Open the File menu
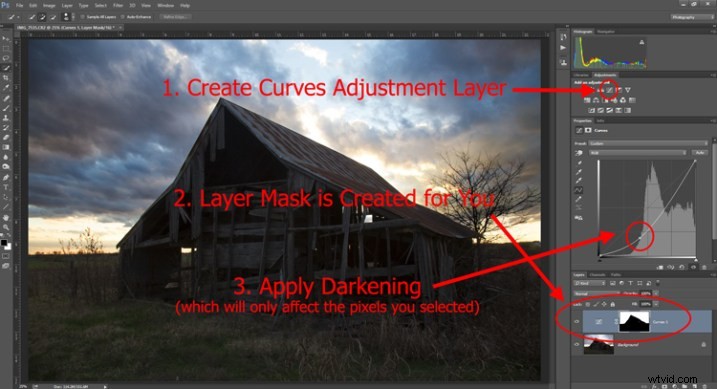 point(19,5)
